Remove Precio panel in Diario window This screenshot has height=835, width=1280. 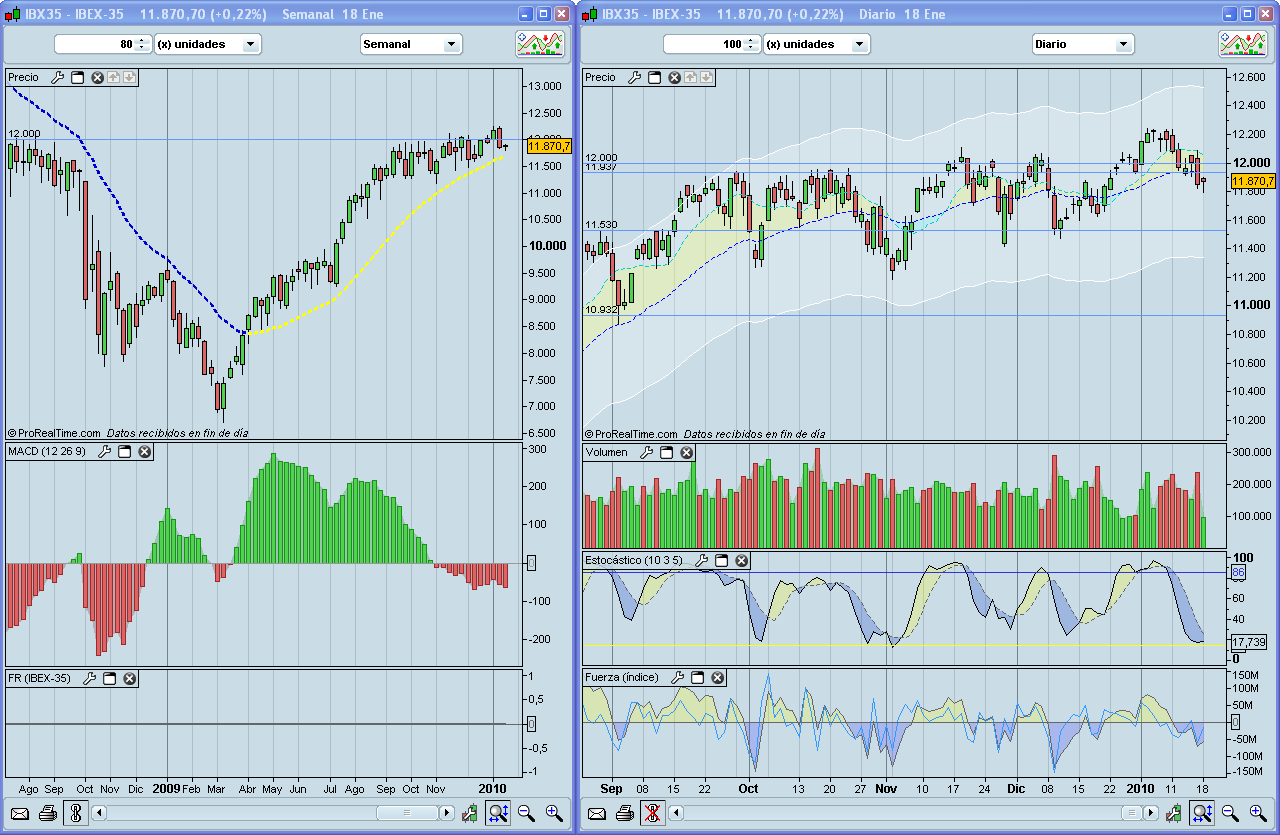click(675, 77)
